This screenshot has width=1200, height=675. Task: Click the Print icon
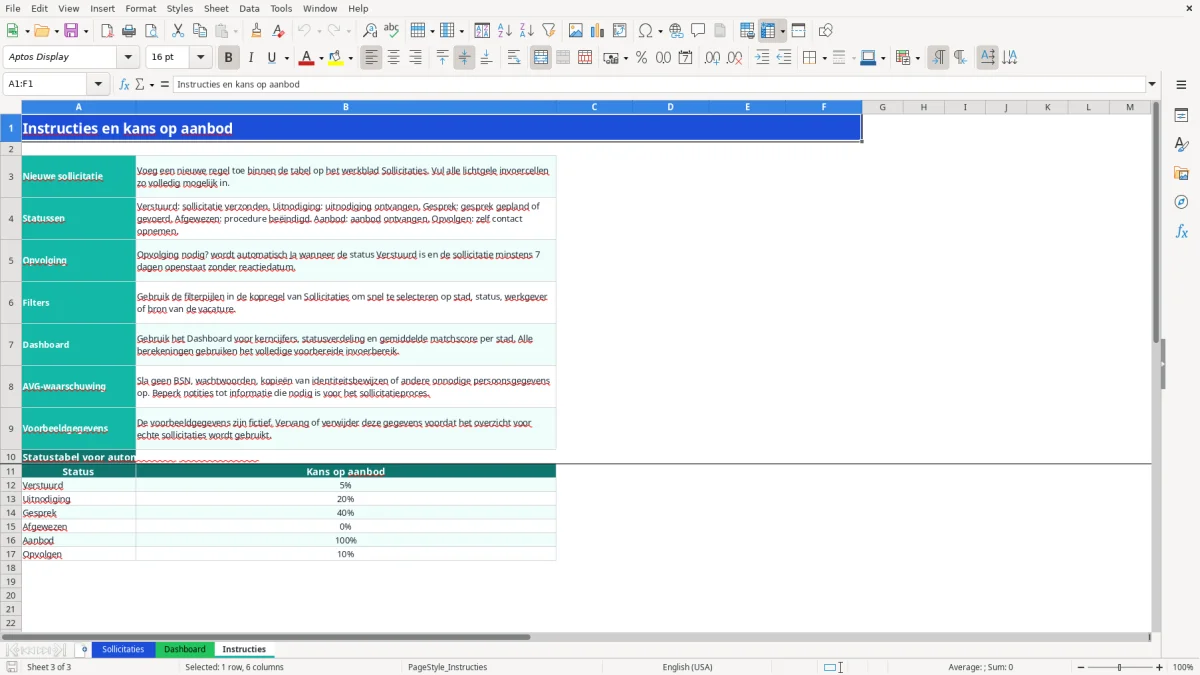[129, 31]
